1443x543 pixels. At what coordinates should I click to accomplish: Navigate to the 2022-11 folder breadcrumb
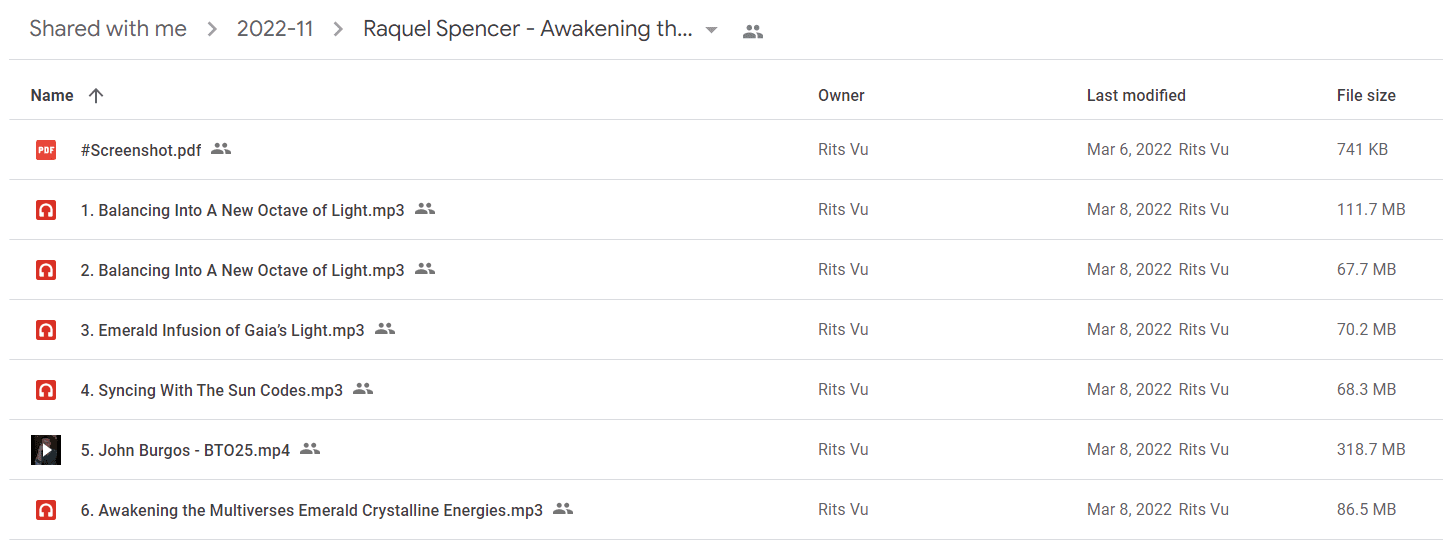275,29
